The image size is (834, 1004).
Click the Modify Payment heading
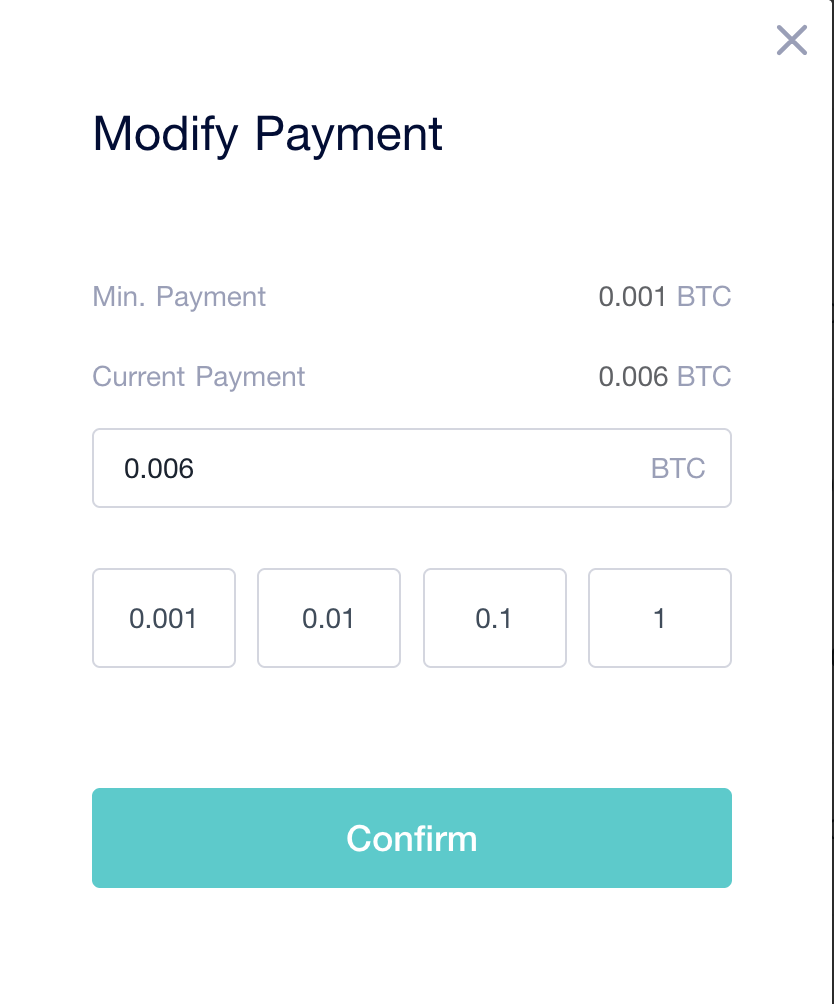pos(268,134)
